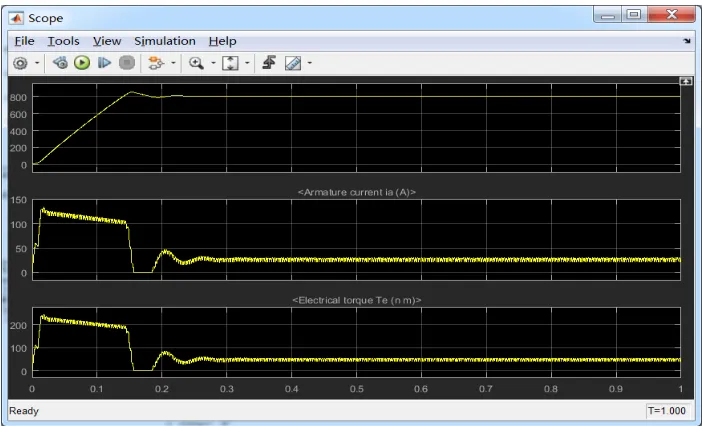Image resolution: width=702 pixels, height=426 pixels.
Task: Click the Triggers toolbar icon
Action: click(x=269, y=63)
